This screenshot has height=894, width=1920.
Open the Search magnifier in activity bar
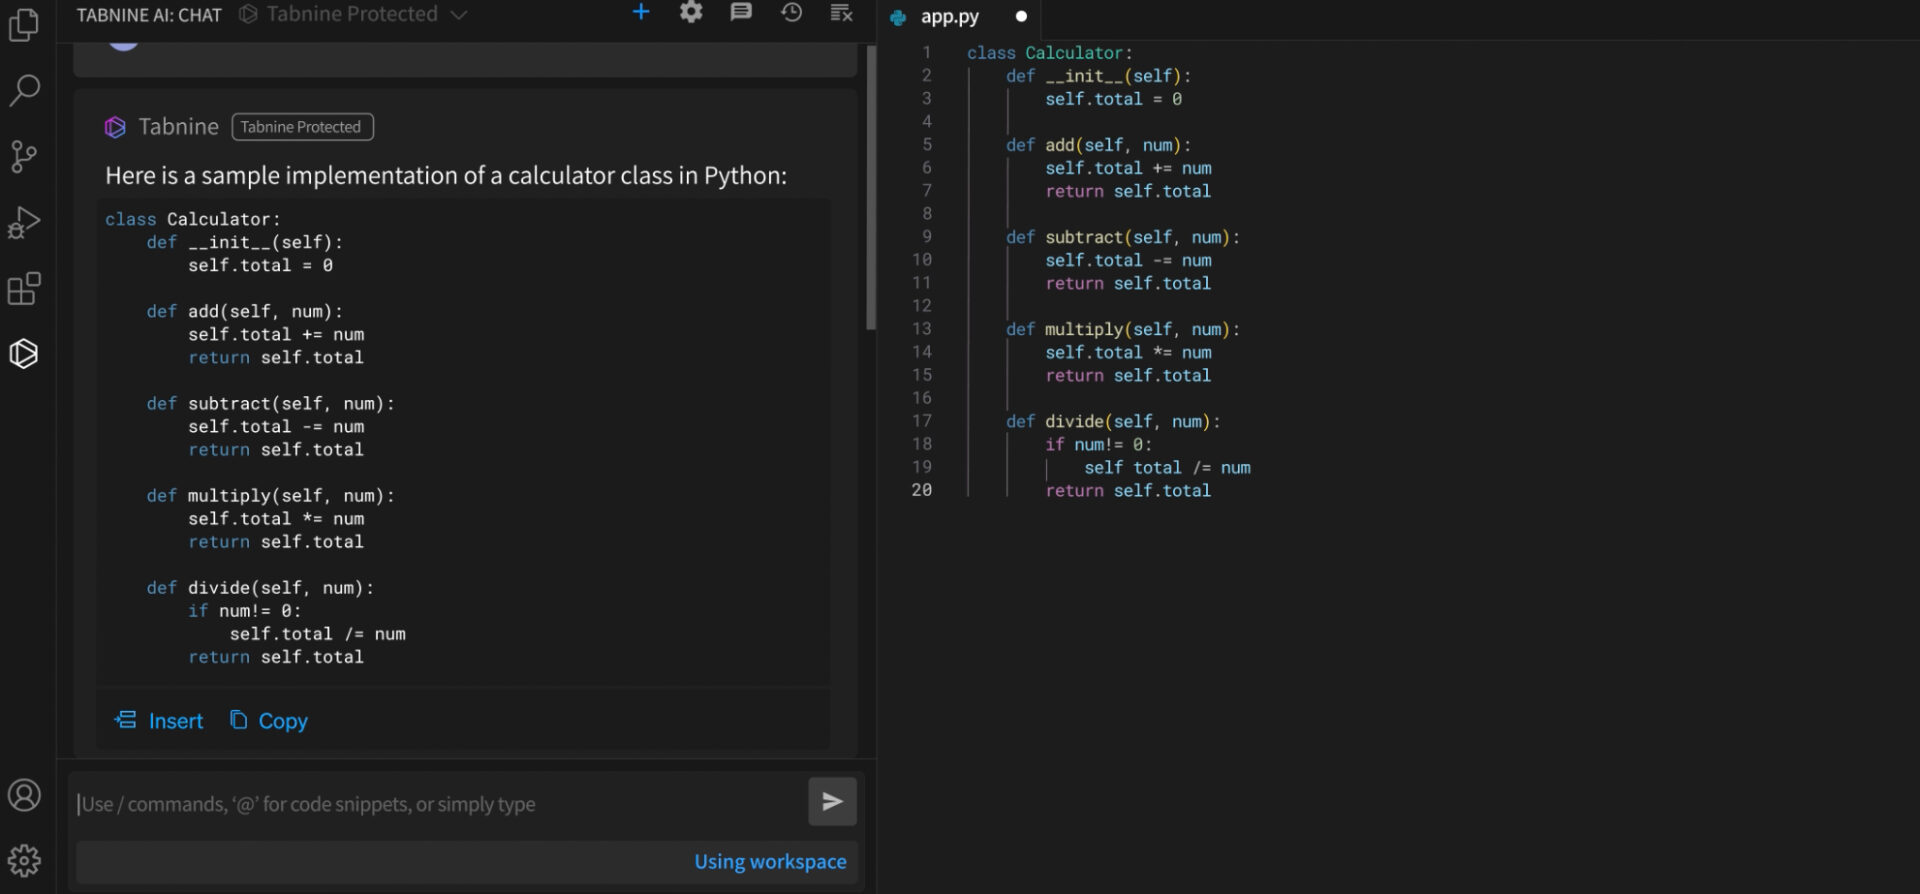click(24, 90)
